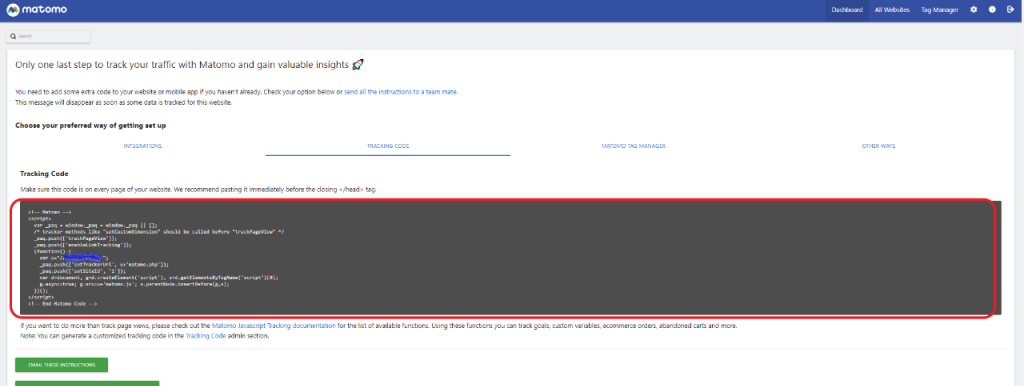Image resolution: width=1024 pixels, height=386 pixels.
Task: Switch to the Integrations tab
Action: tap(142, 146)
